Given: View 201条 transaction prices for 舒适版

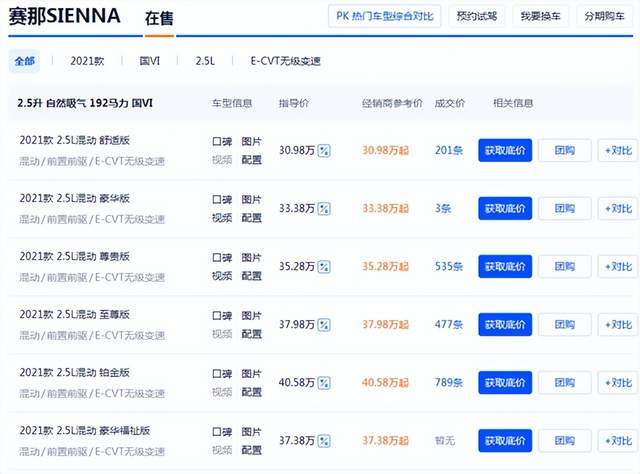Looking at the screenshot, I should (449, 150).
